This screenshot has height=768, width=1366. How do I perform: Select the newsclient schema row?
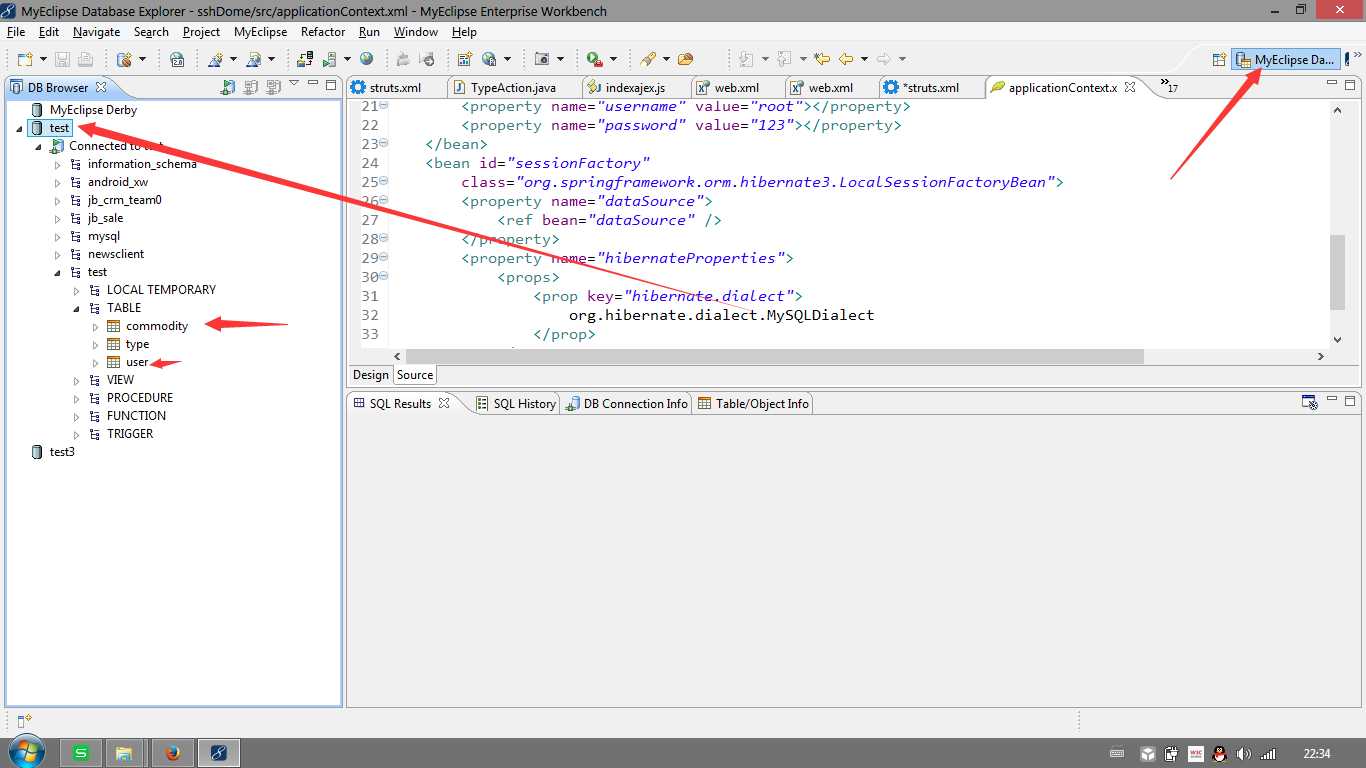click(115, 254)
